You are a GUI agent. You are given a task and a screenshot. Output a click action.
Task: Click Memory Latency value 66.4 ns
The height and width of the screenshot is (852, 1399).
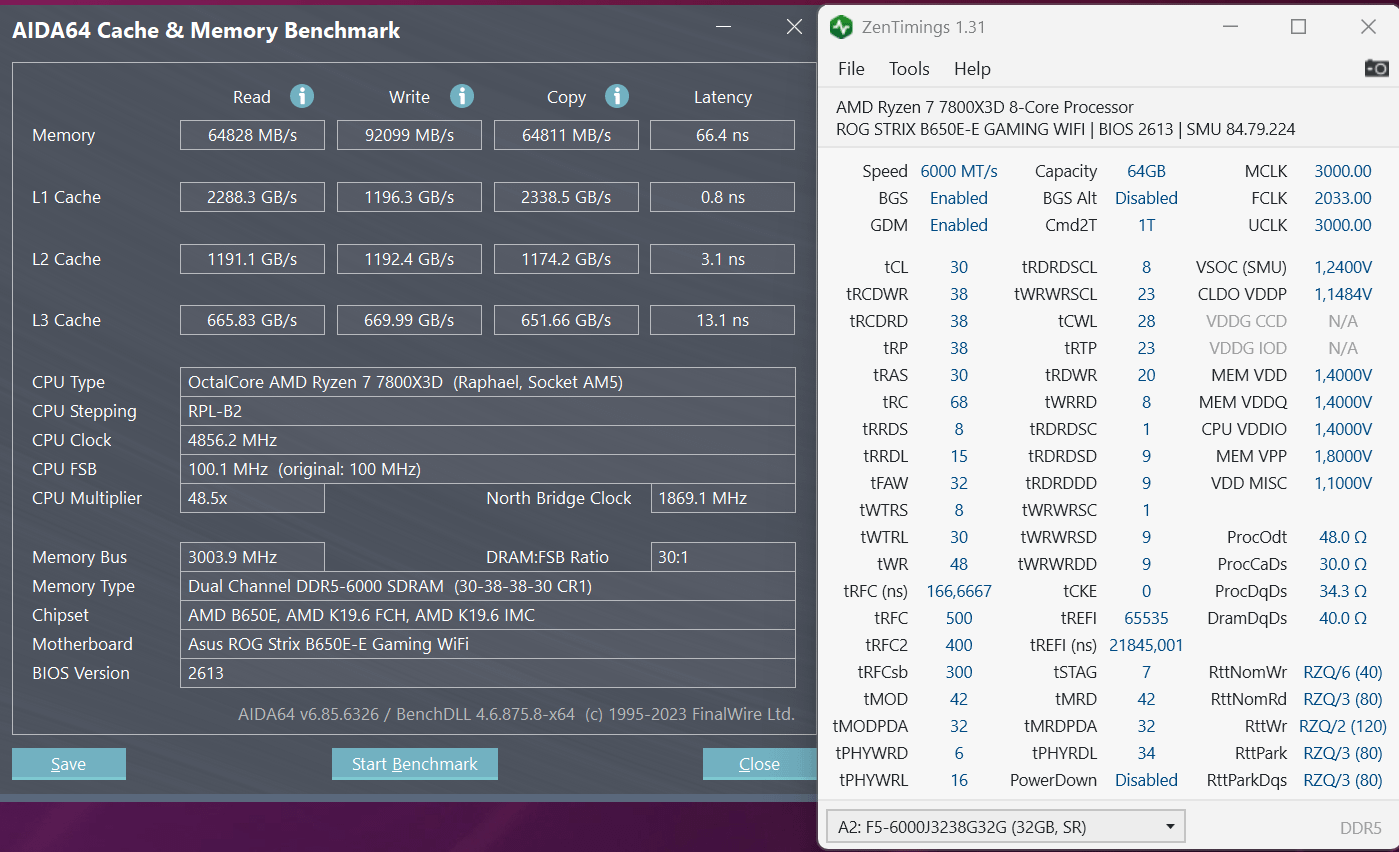point(723,135)
